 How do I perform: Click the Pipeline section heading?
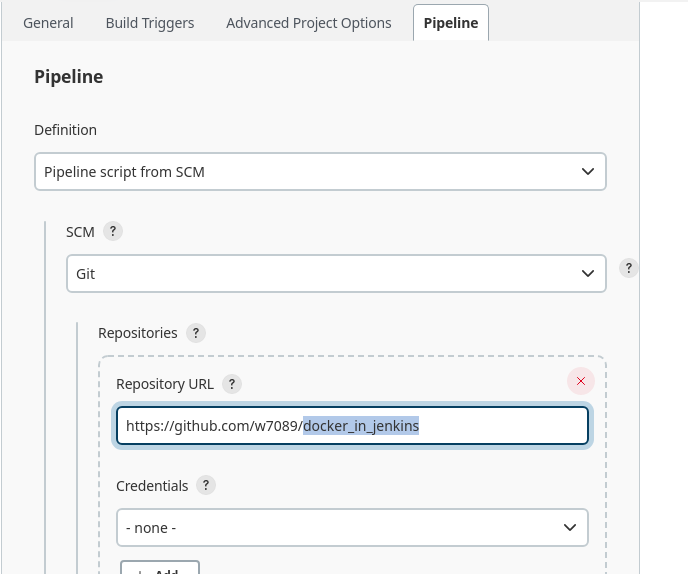pos(69,77)
